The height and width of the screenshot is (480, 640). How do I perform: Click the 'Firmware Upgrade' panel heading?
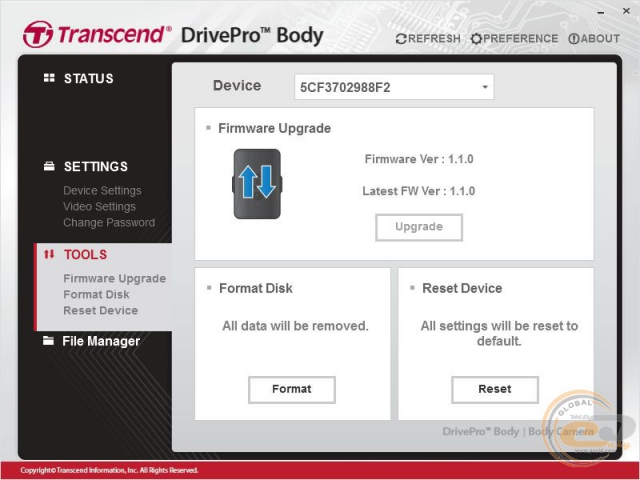pos(274,128)
